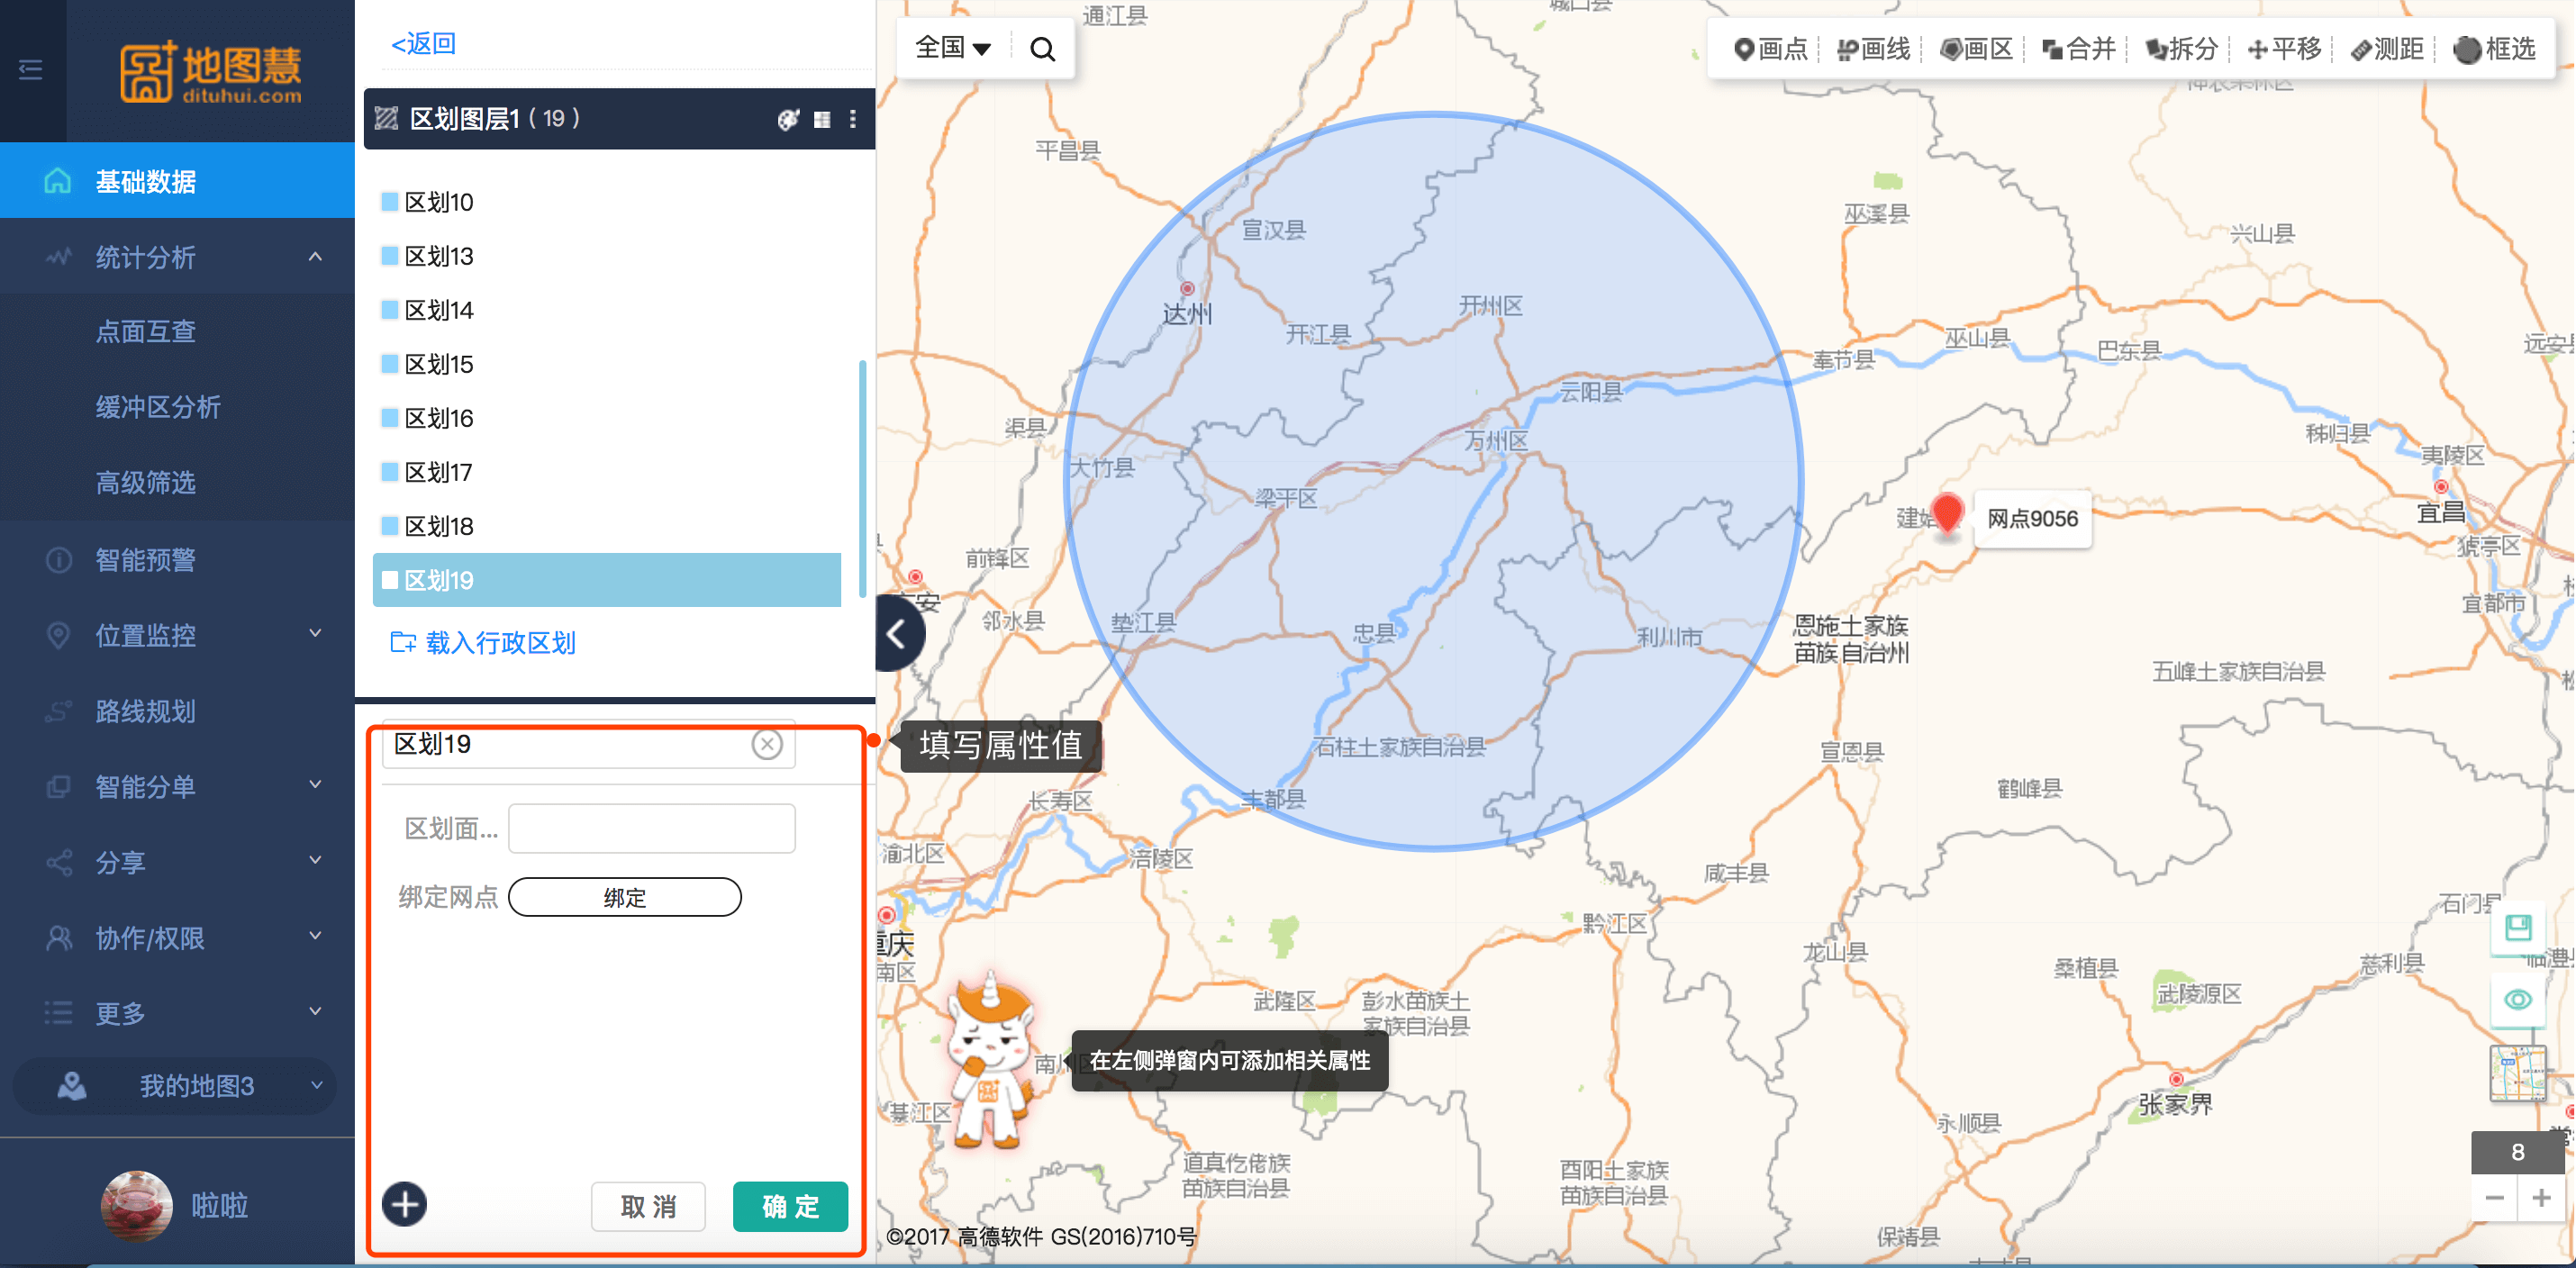This screenshot has height=1268, width=2576.
Task: Click the 区划16 color swatch
Action: click(x=390, y=418)
